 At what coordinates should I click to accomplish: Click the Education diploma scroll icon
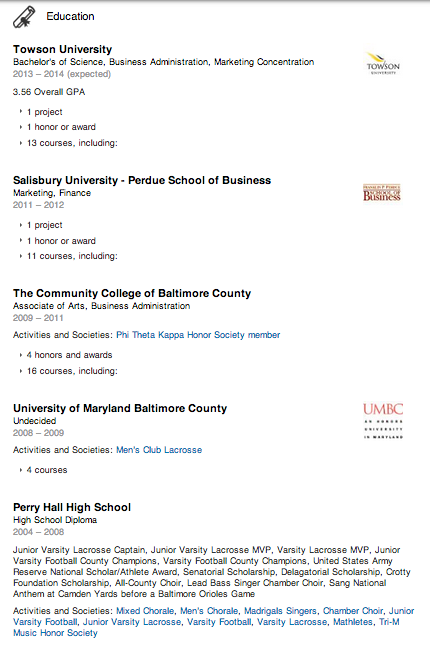tap(24, 17)
